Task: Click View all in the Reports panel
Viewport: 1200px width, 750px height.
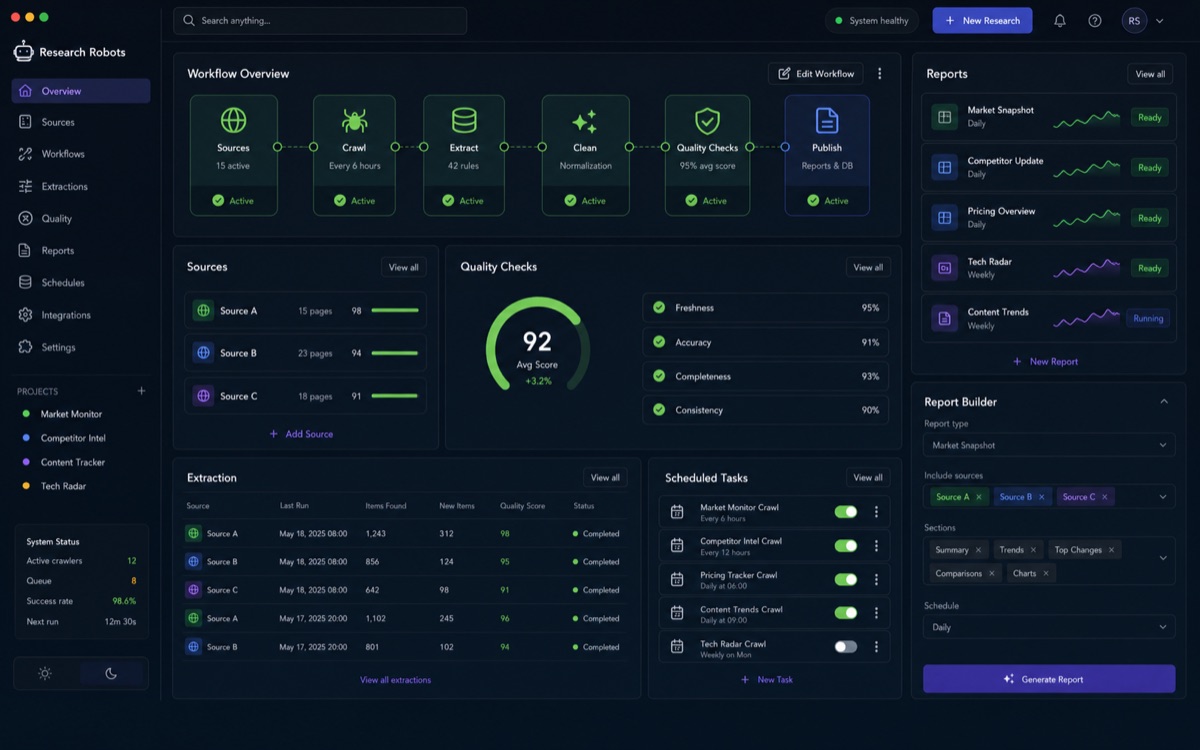Action: click(x=1150, y=74)
